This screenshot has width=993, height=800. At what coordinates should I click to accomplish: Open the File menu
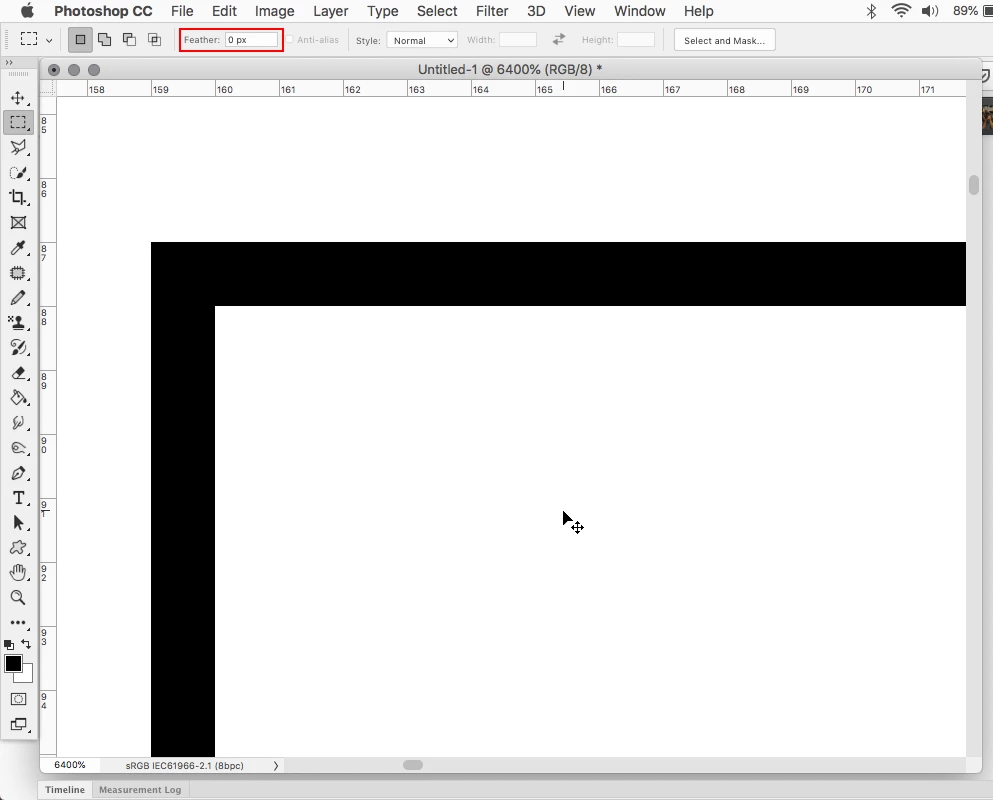[x=182, y=11]
